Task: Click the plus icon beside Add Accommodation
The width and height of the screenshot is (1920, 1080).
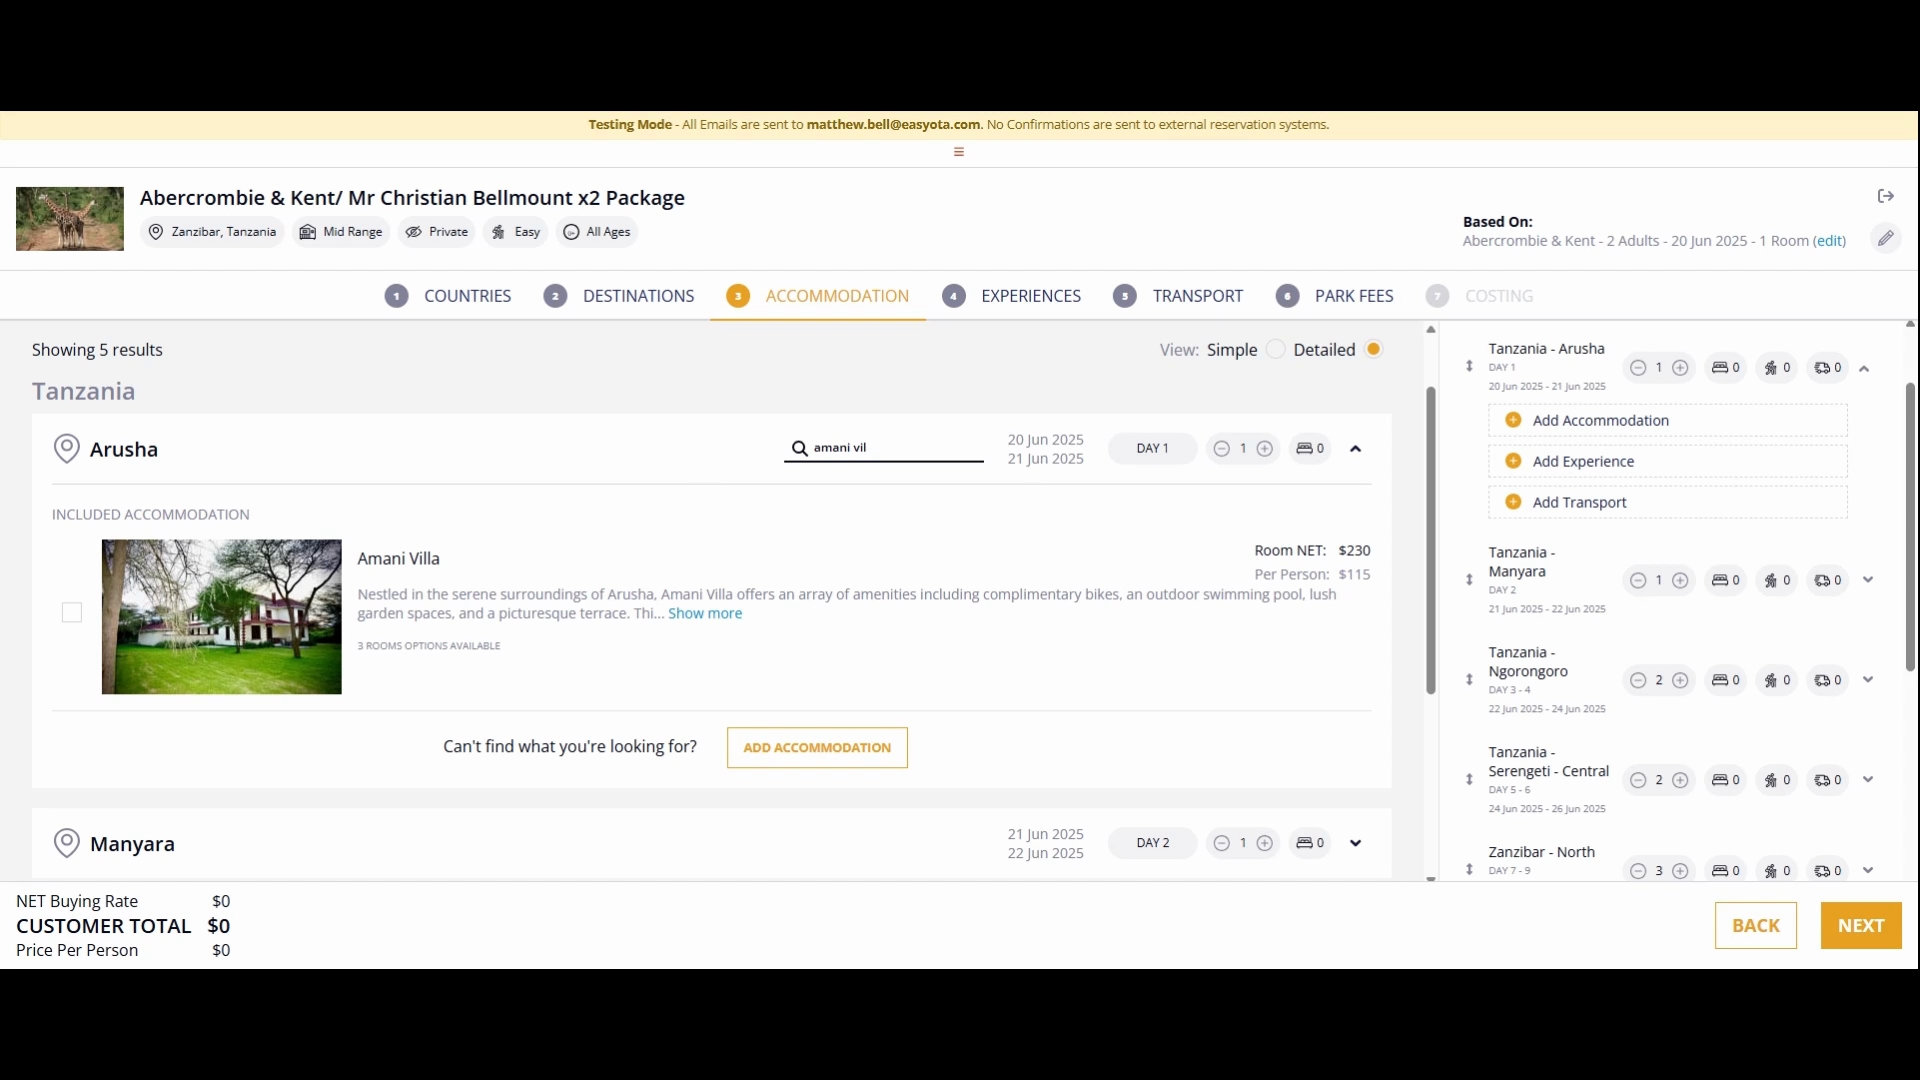Action: (x=1513, y=420)
